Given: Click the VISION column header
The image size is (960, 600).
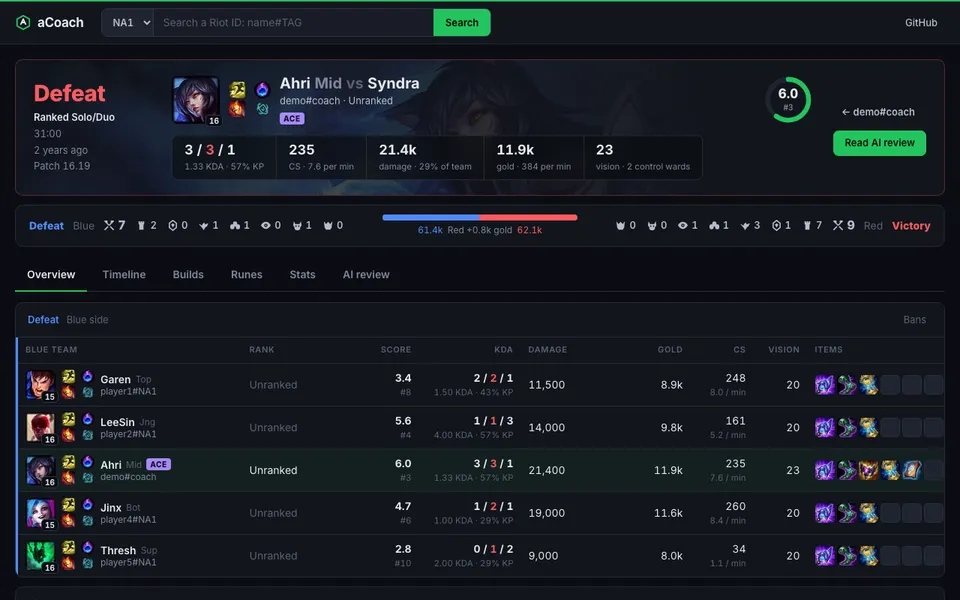Looking at the screenshot, I should [x=784, y=350].
